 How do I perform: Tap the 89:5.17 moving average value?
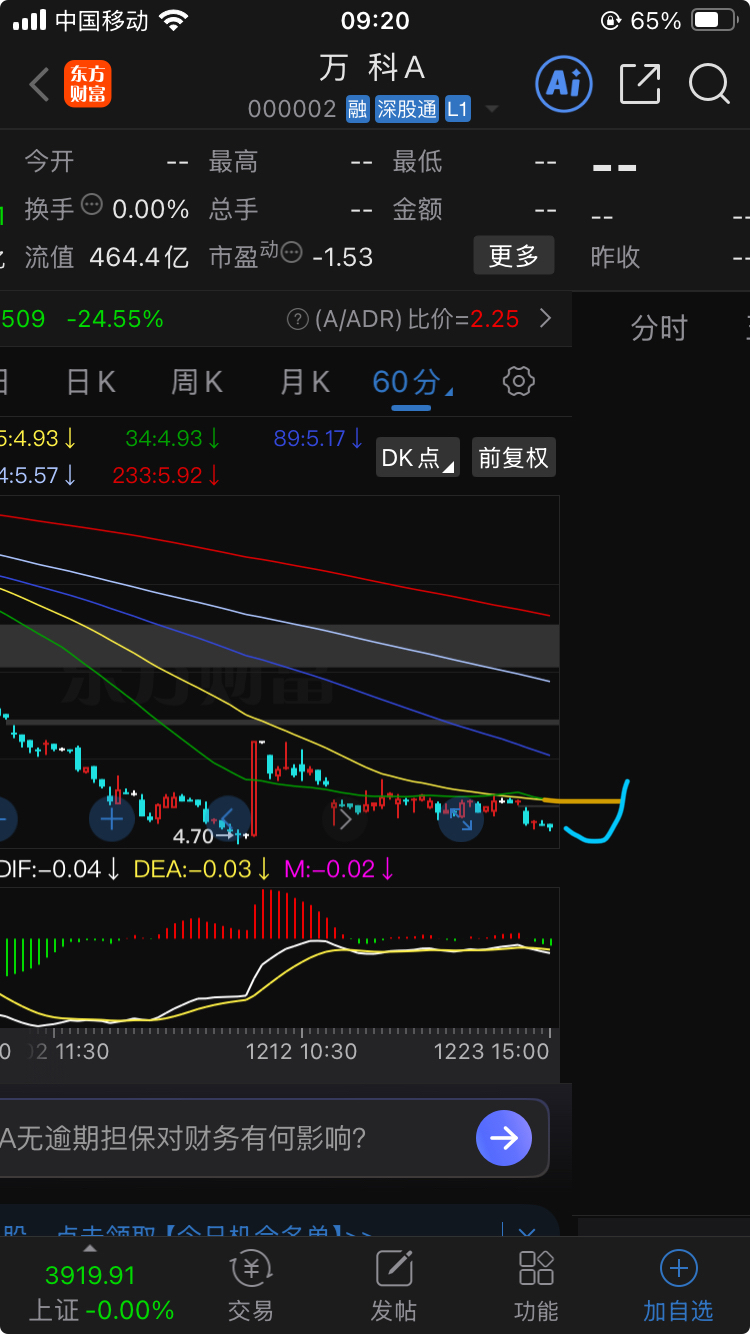tap(319, 439)
